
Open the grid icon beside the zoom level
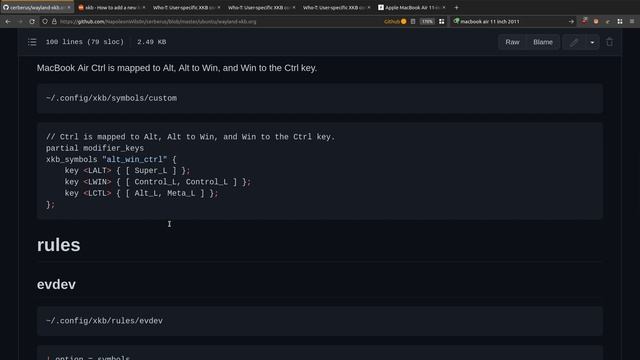[x=441, y=21]
